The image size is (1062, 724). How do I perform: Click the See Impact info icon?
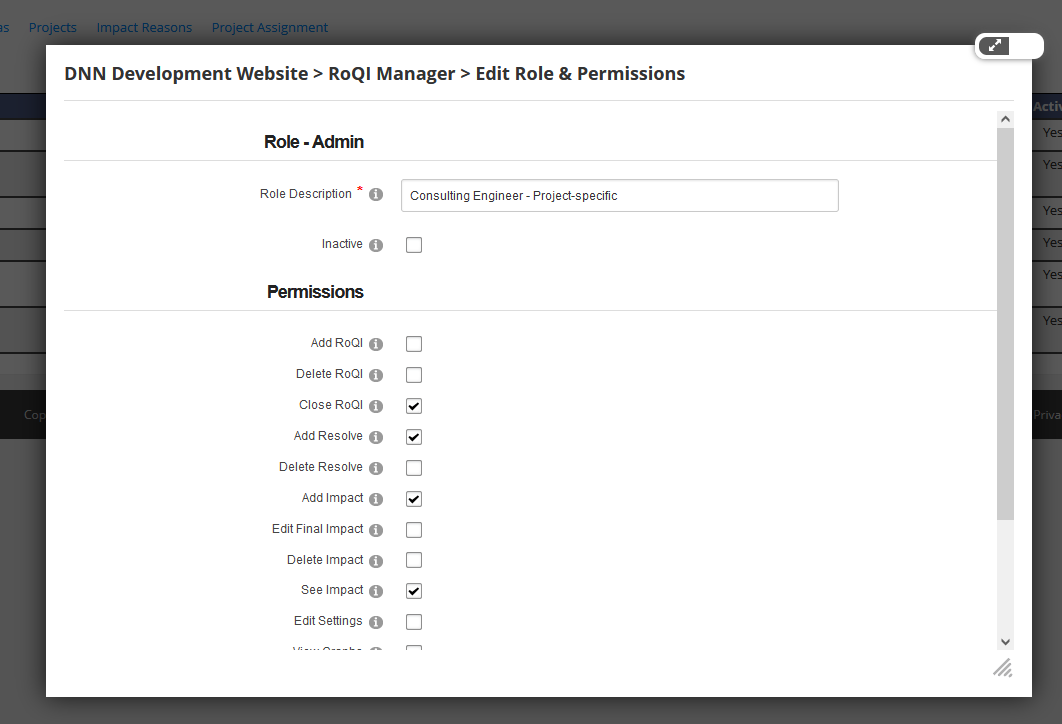(376, 591)
